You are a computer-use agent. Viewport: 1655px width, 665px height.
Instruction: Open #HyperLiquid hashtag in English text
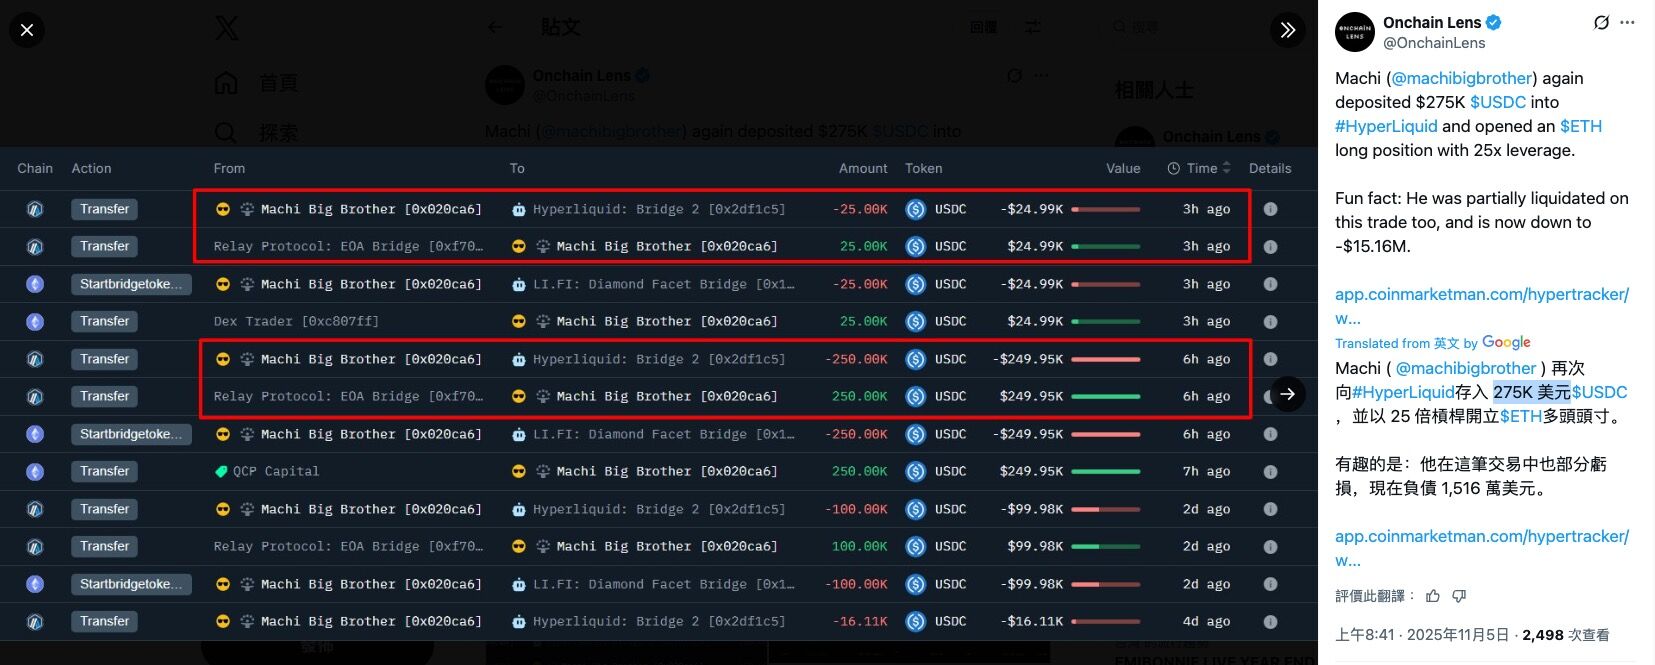click(1386, 126)
